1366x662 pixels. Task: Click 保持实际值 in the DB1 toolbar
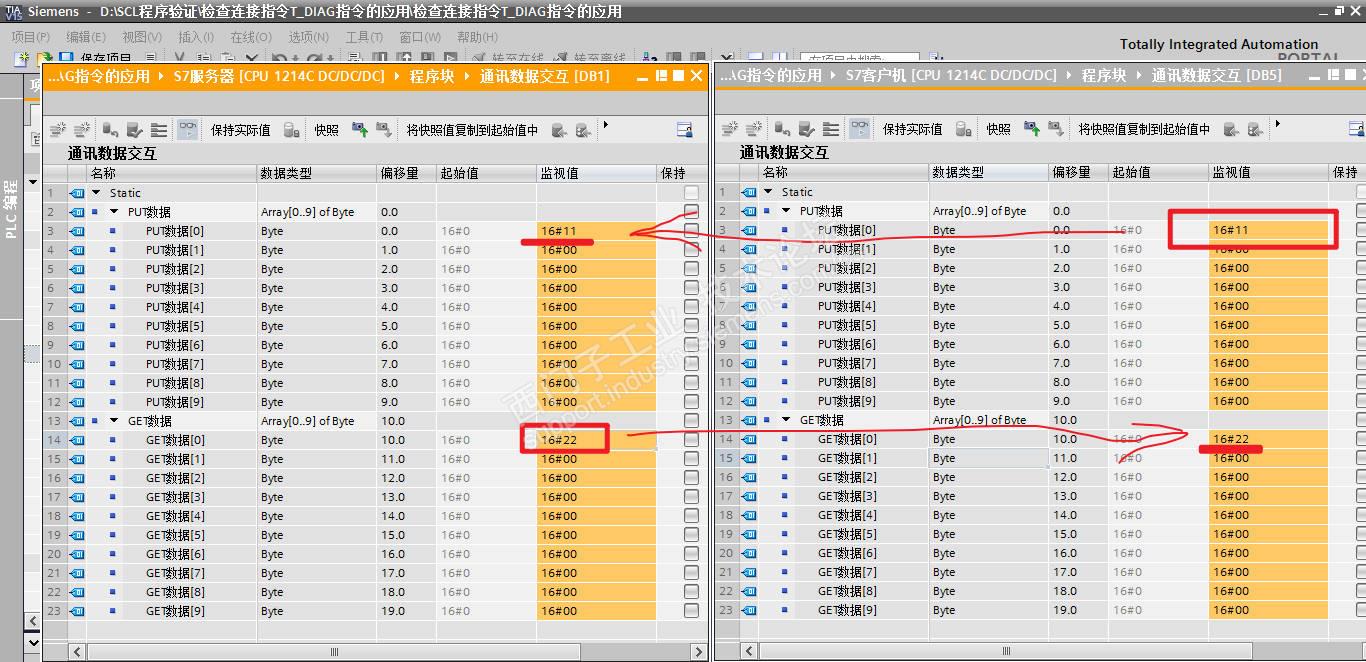pos(240,130)
